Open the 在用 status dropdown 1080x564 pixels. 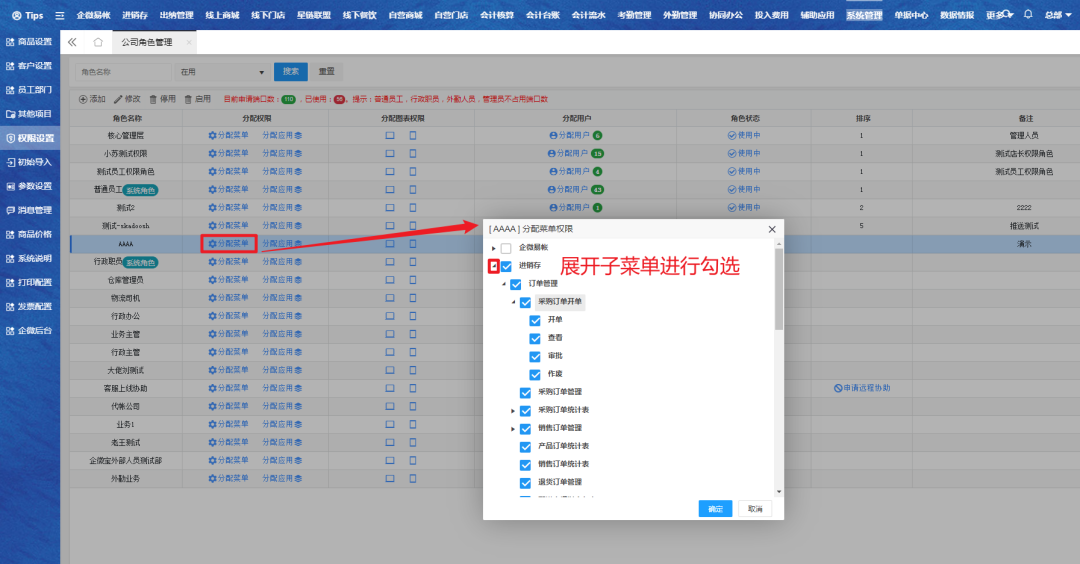click(x=220, y=72)
